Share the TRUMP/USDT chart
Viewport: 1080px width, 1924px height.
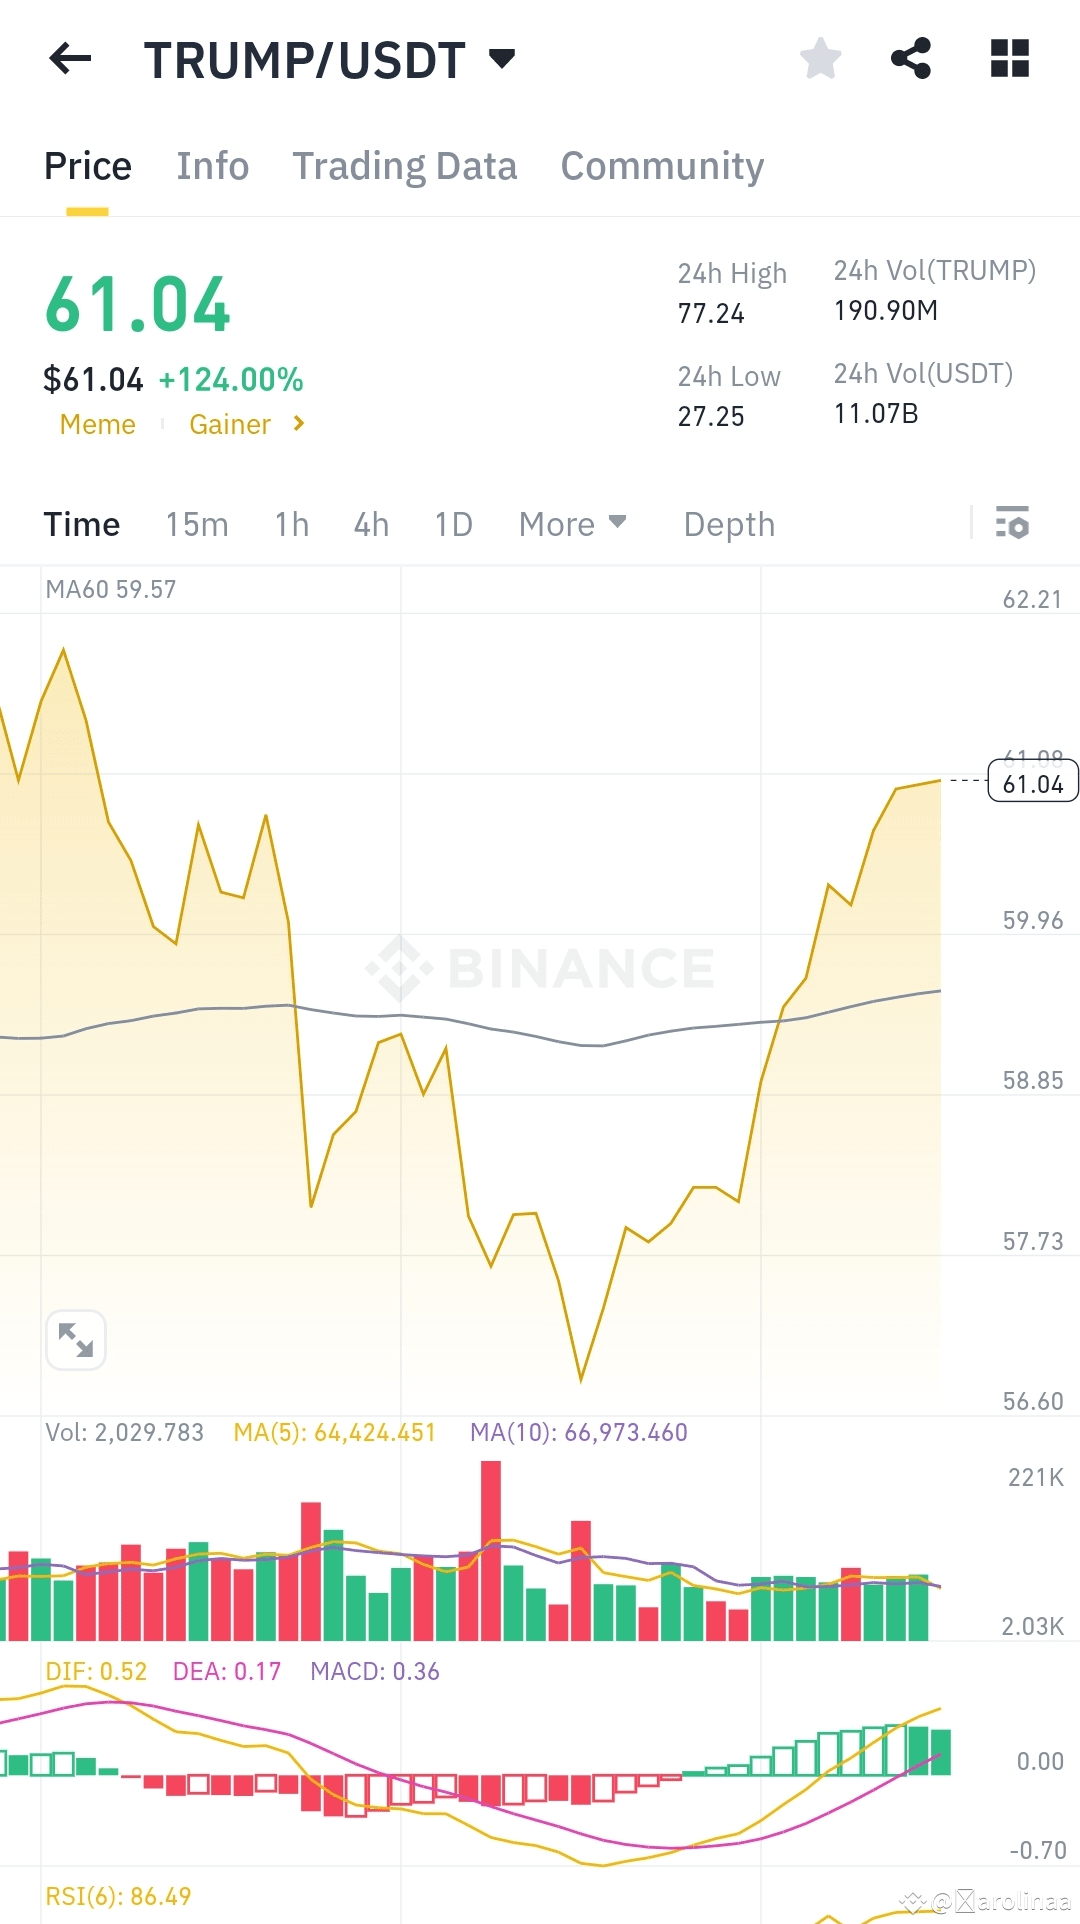[911, 58]
